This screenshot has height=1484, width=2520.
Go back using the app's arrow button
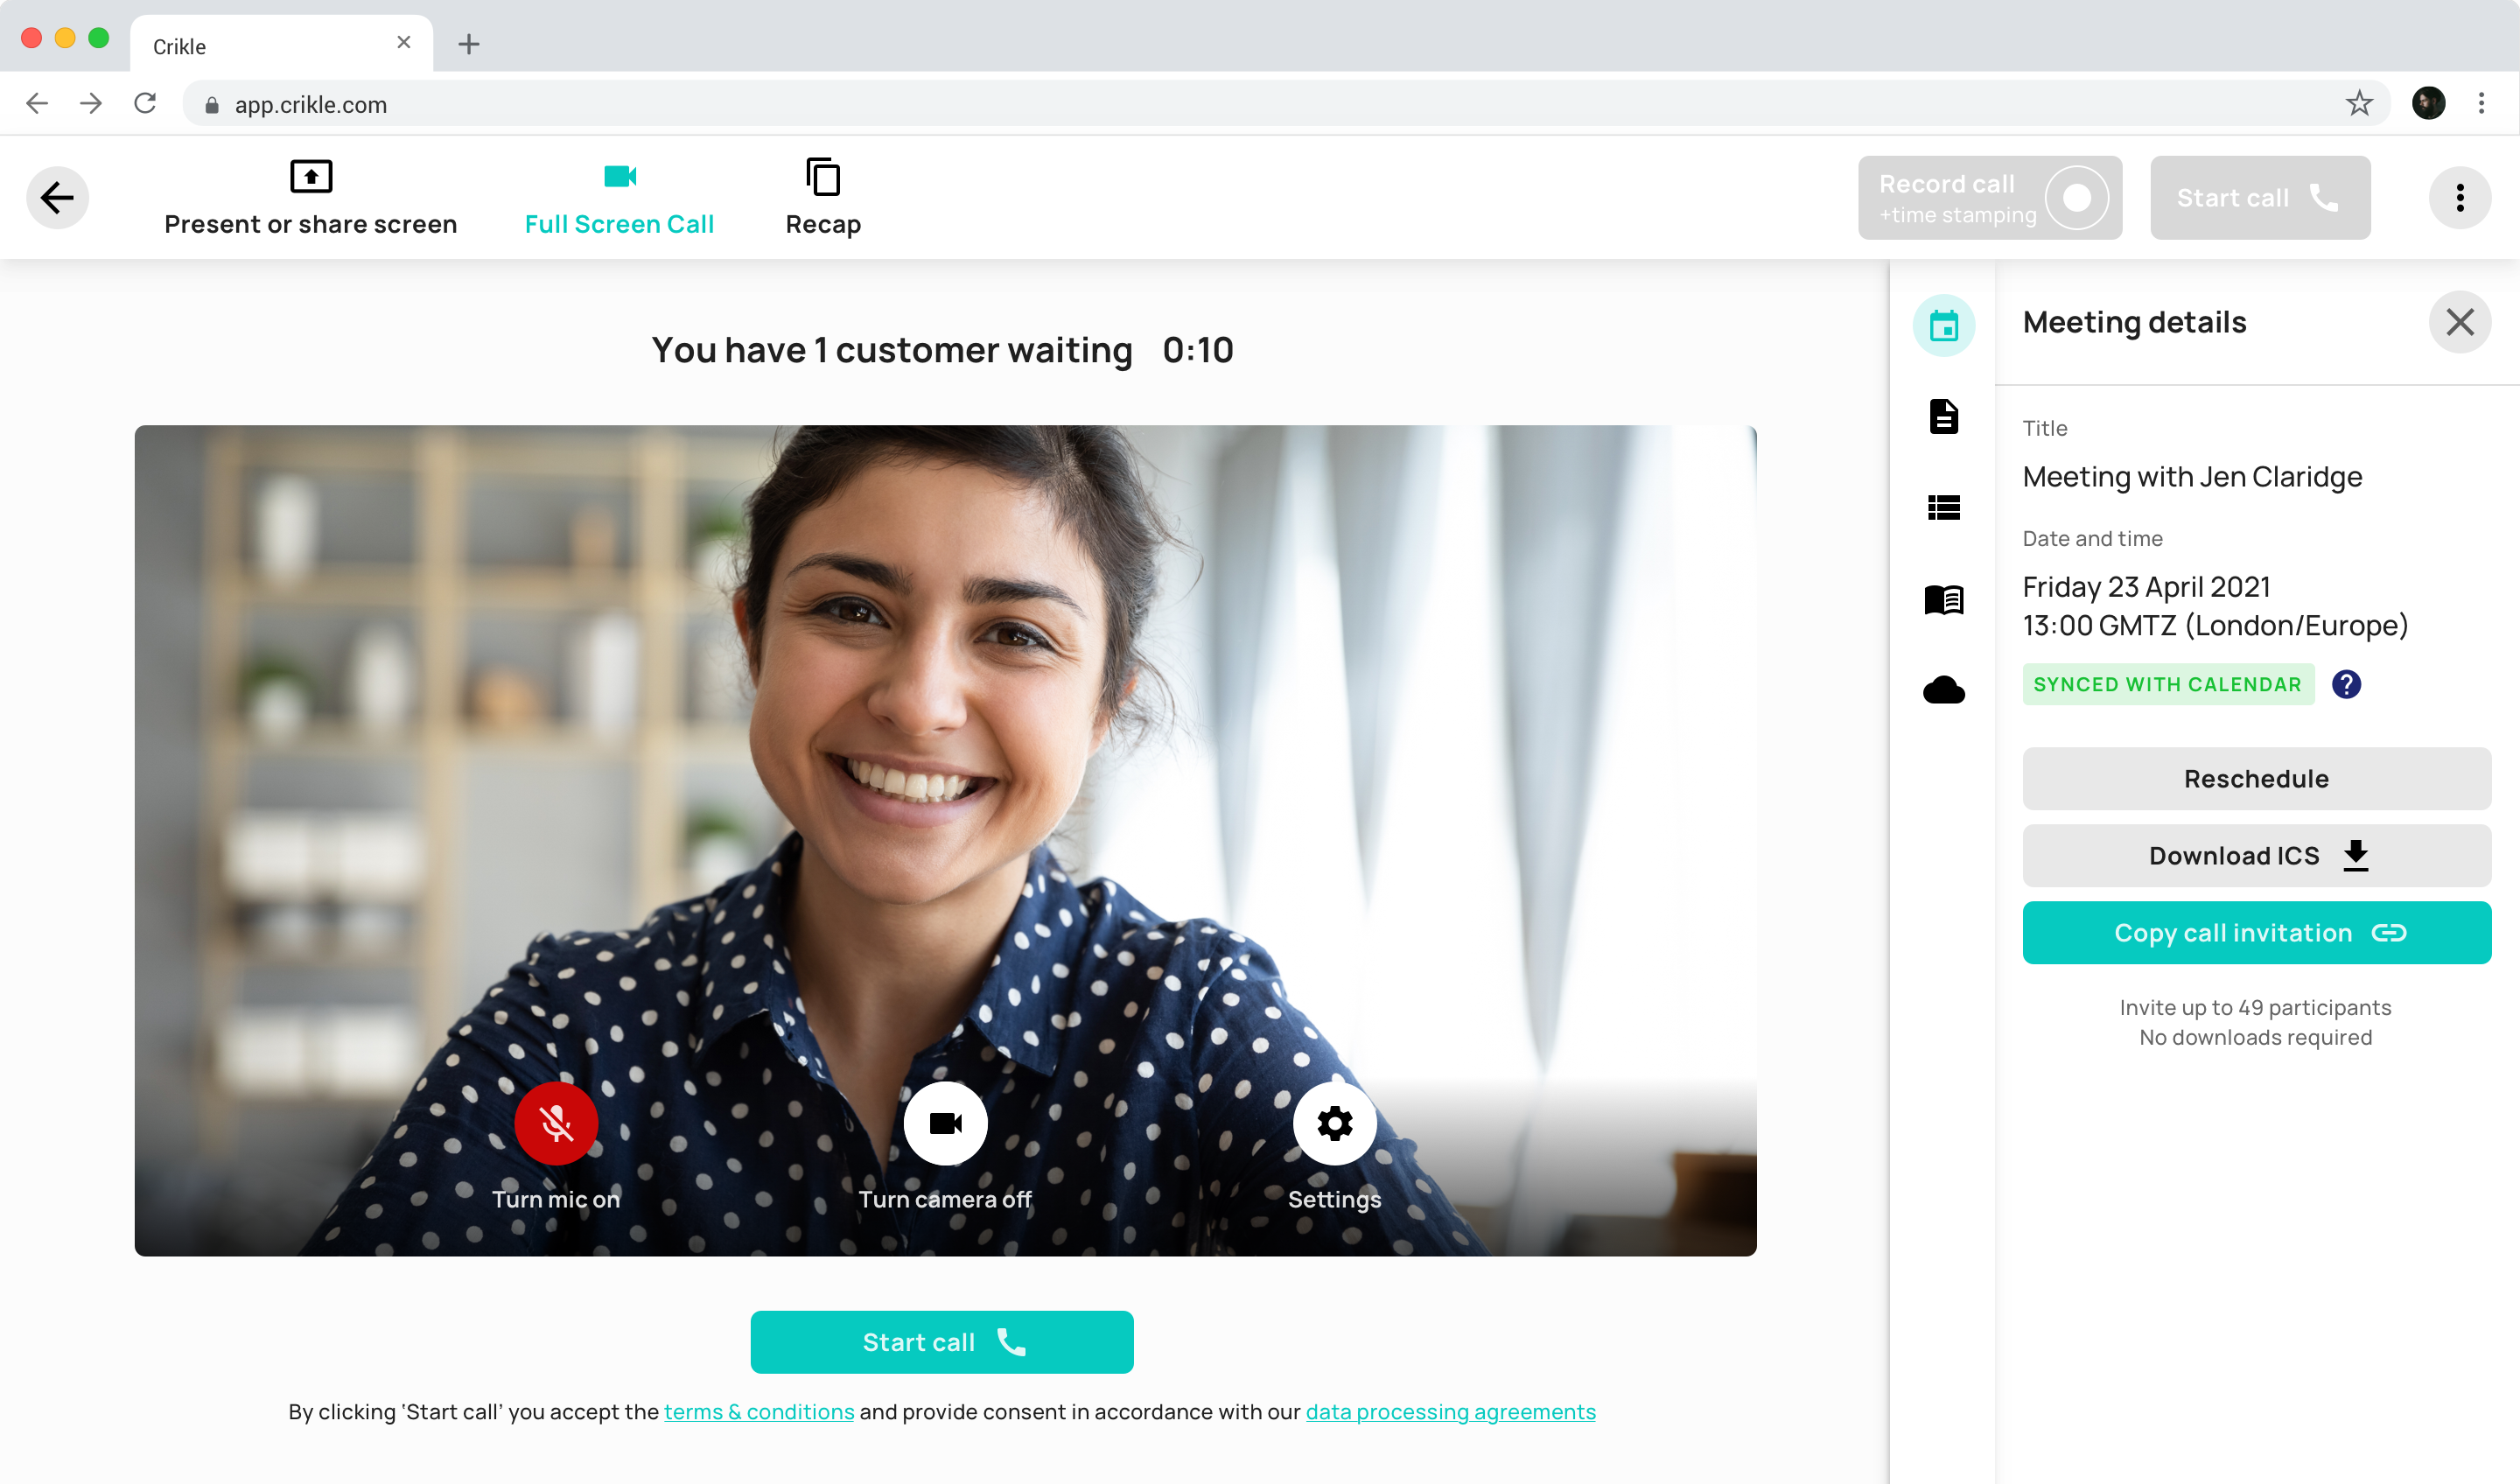click(x=57, y=197)
